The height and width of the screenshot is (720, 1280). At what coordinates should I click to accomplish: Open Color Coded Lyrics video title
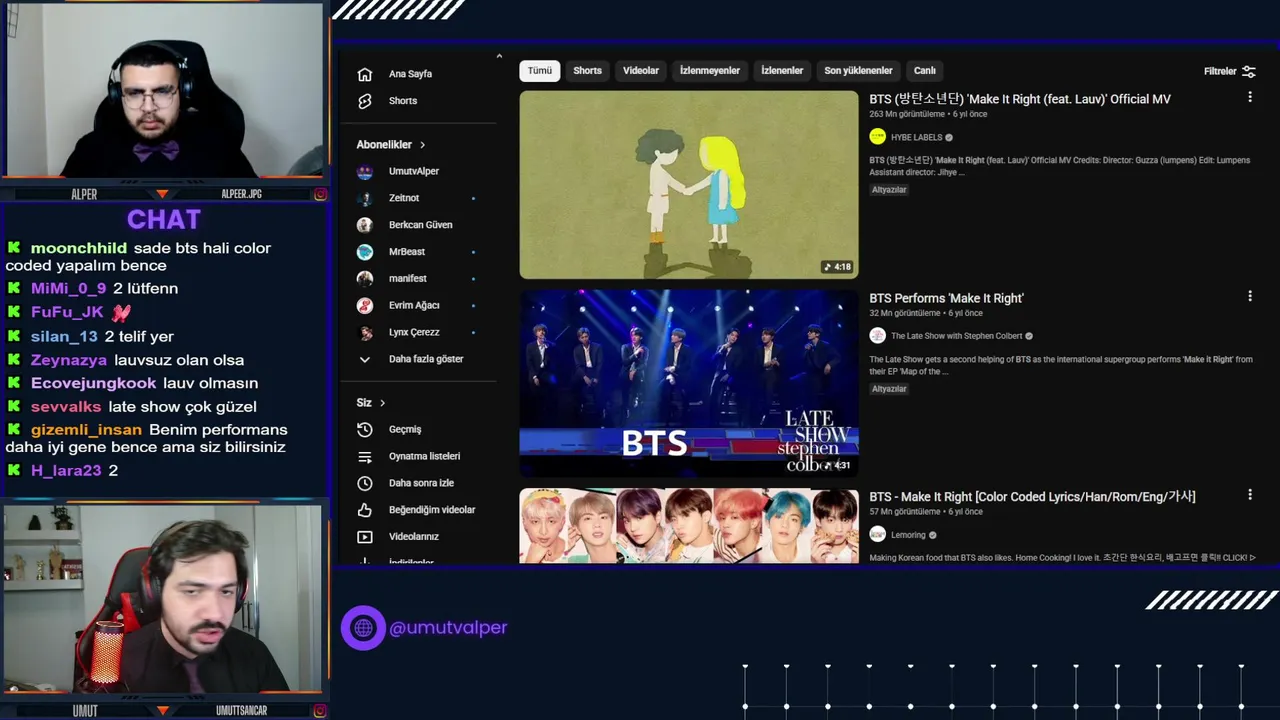1032,497
